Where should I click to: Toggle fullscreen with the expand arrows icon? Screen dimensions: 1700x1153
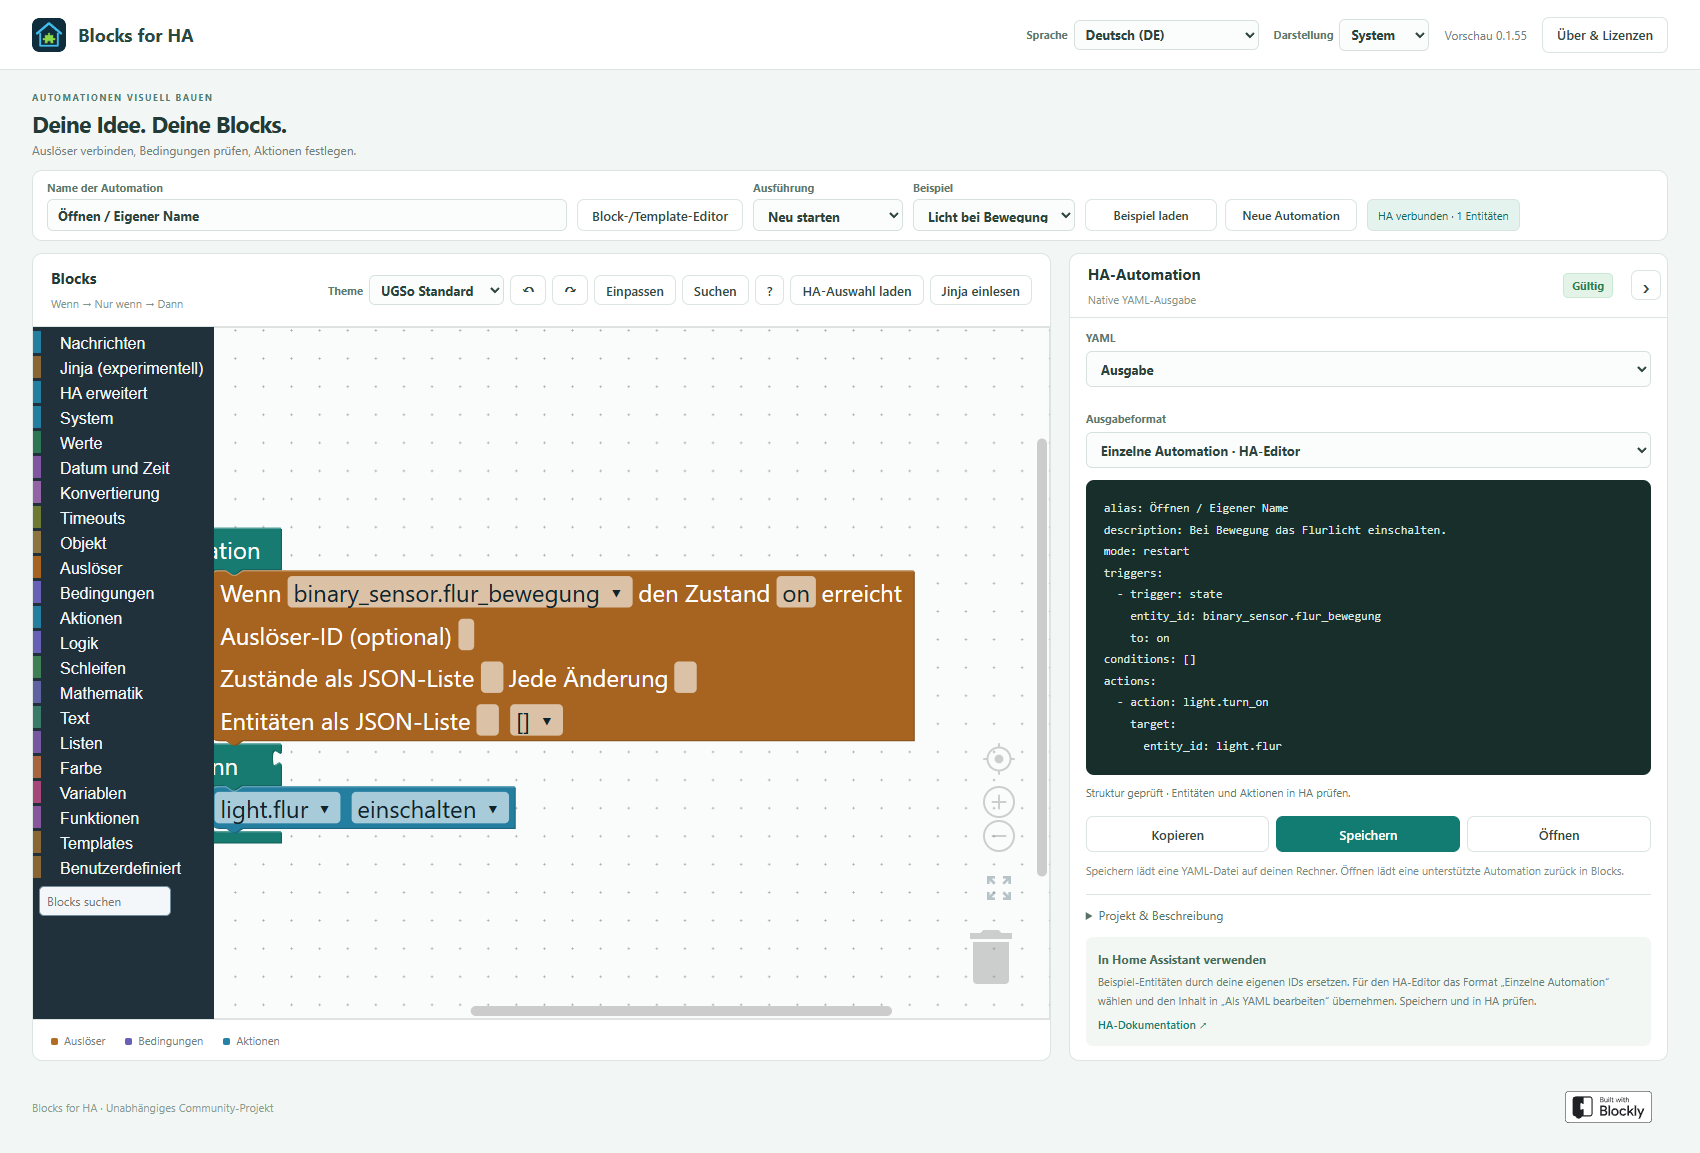pos(999,888)
